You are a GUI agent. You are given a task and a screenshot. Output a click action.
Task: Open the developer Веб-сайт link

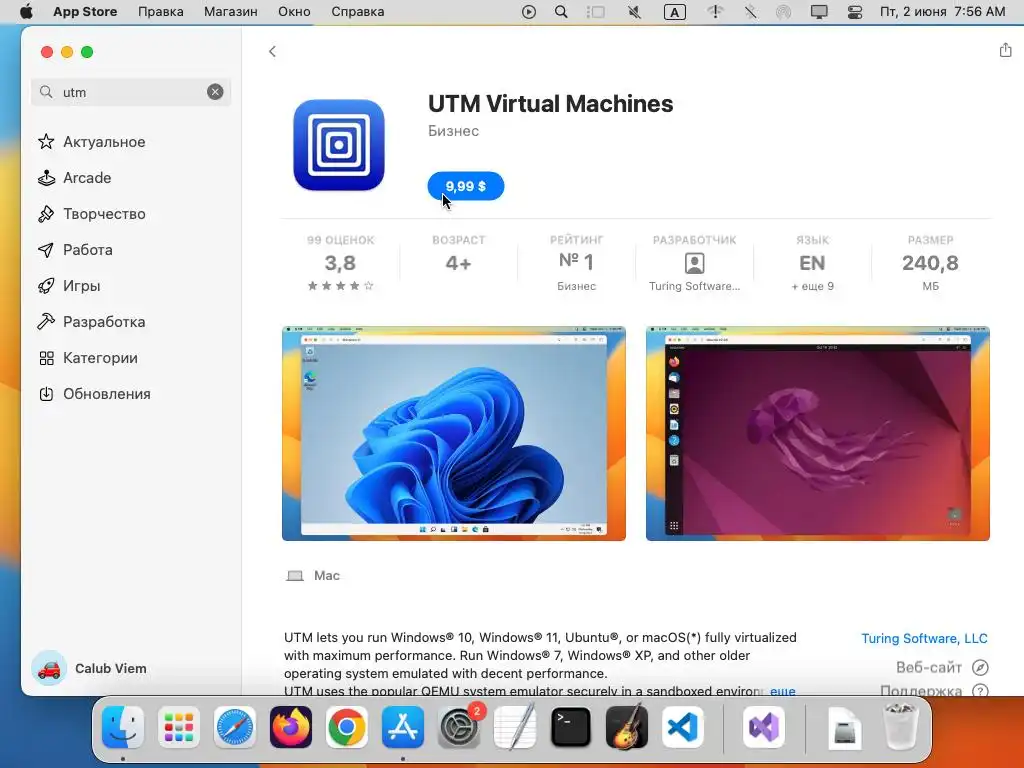tap(942, 667)
